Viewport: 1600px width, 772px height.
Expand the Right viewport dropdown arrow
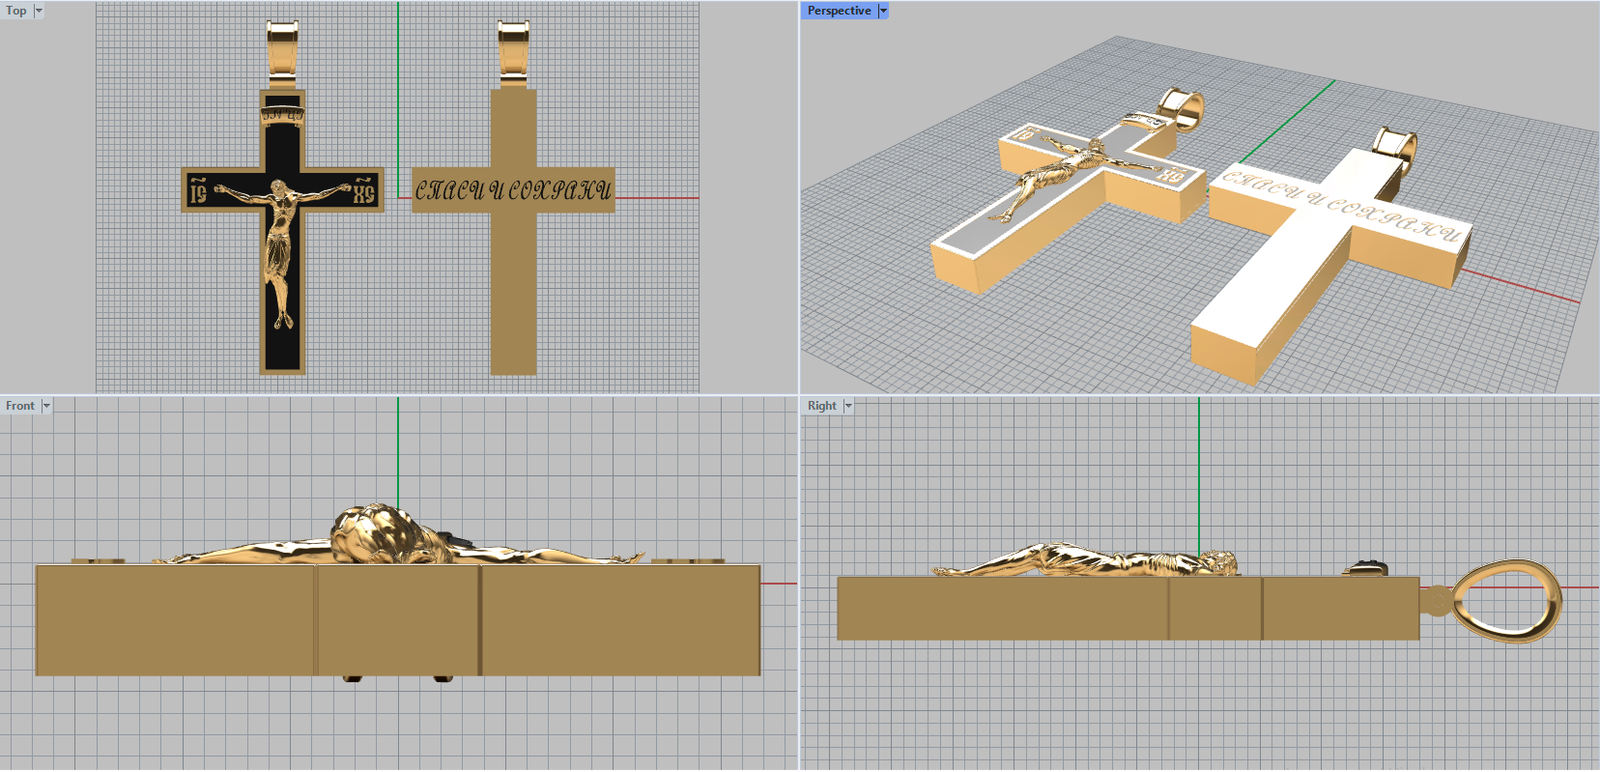click(x=848, y=406)
